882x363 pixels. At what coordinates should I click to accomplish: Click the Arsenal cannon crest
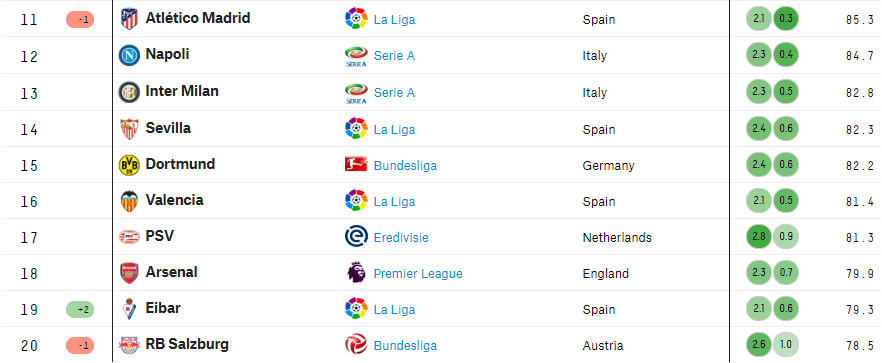coord(129,274)
